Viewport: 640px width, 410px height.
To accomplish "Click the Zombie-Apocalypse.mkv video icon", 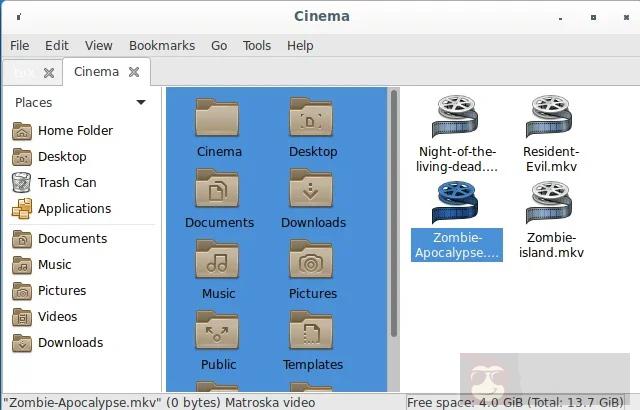I will tap(457, 203).
